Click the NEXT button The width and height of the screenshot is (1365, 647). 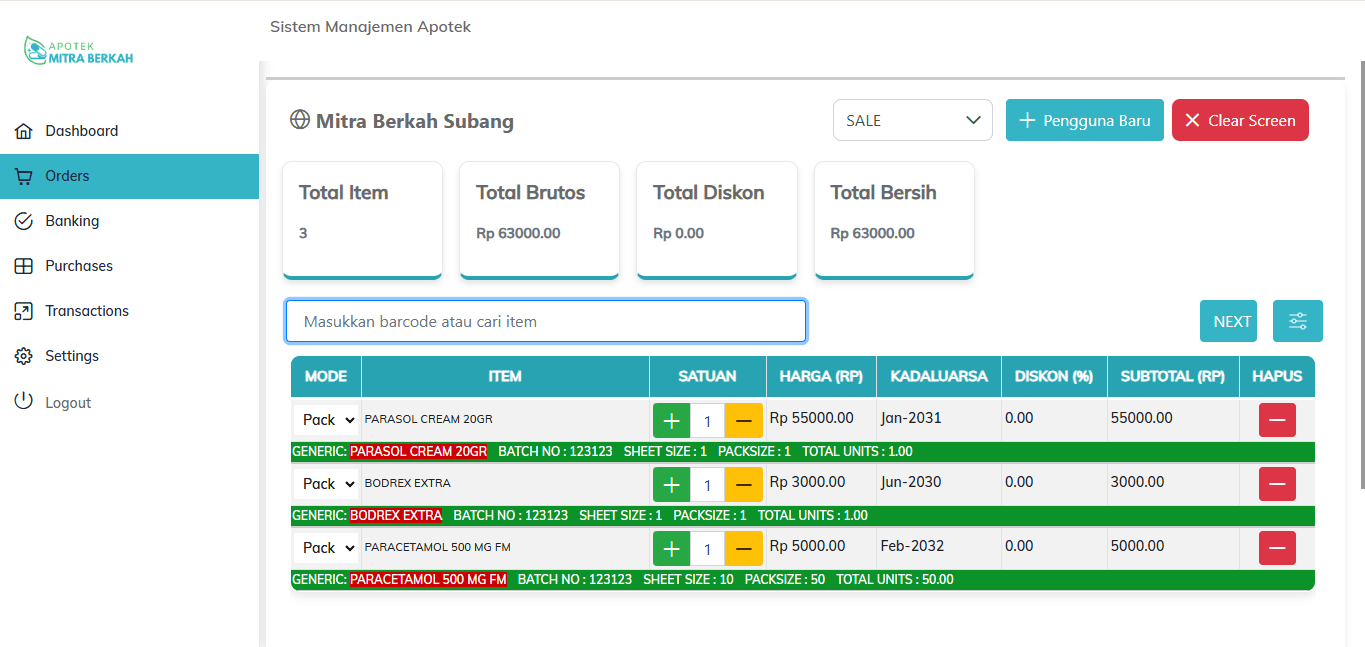[1231, 321]
